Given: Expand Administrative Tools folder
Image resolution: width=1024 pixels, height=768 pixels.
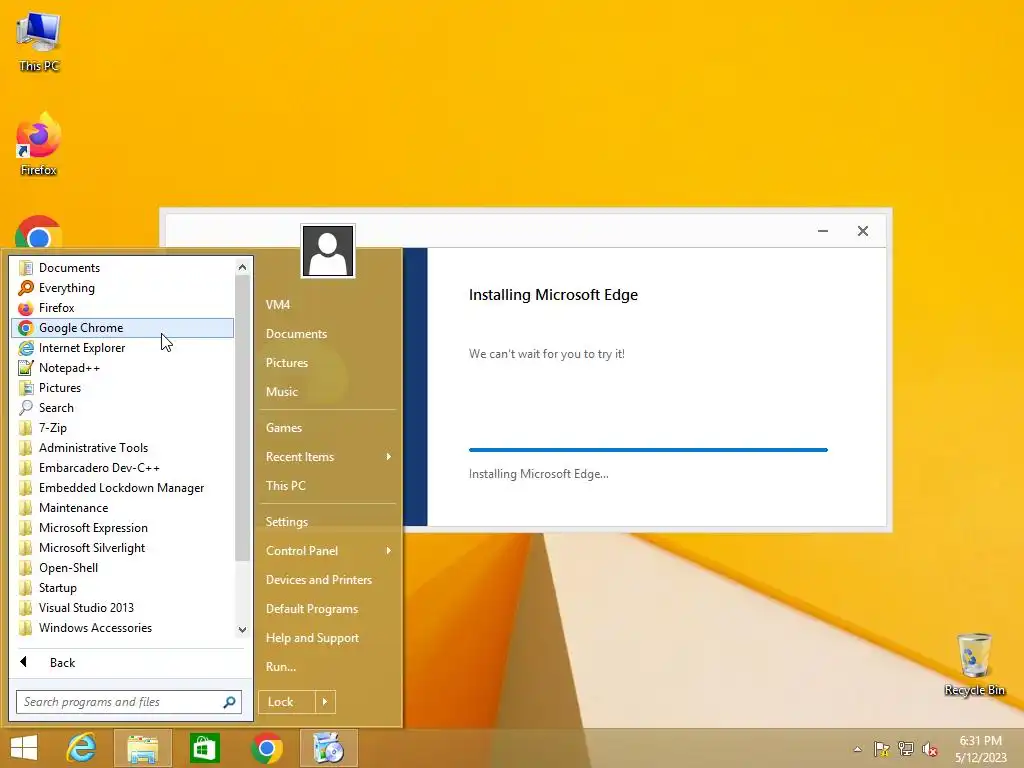Looking at the screenshot, I should coord(123,448).
